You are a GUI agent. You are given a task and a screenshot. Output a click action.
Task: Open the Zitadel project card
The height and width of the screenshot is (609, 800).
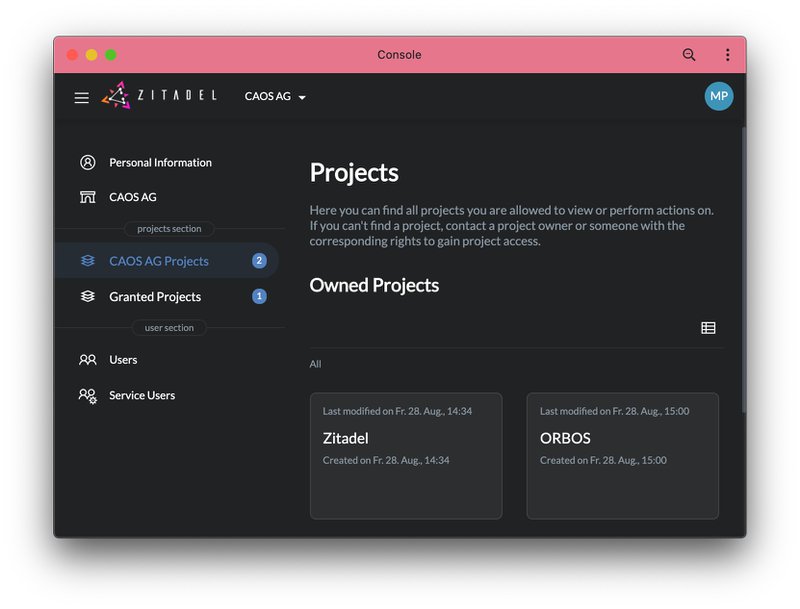[406, 456]
